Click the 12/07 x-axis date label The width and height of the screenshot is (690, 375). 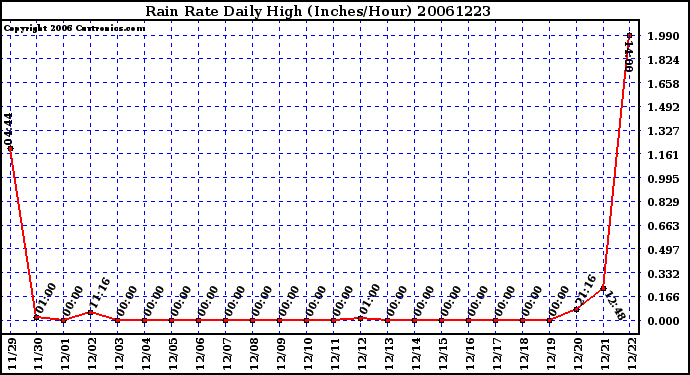(x=228, y=354)
